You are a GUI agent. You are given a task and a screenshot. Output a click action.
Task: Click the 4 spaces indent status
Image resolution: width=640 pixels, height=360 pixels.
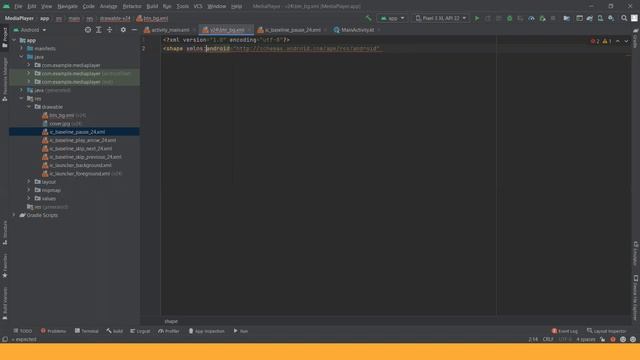[x=585, y=339]
